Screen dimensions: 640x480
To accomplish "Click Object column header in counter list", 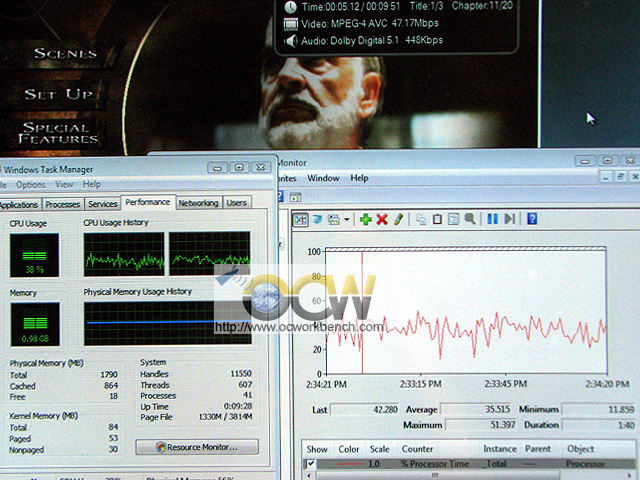I will (x=581, y=449).
